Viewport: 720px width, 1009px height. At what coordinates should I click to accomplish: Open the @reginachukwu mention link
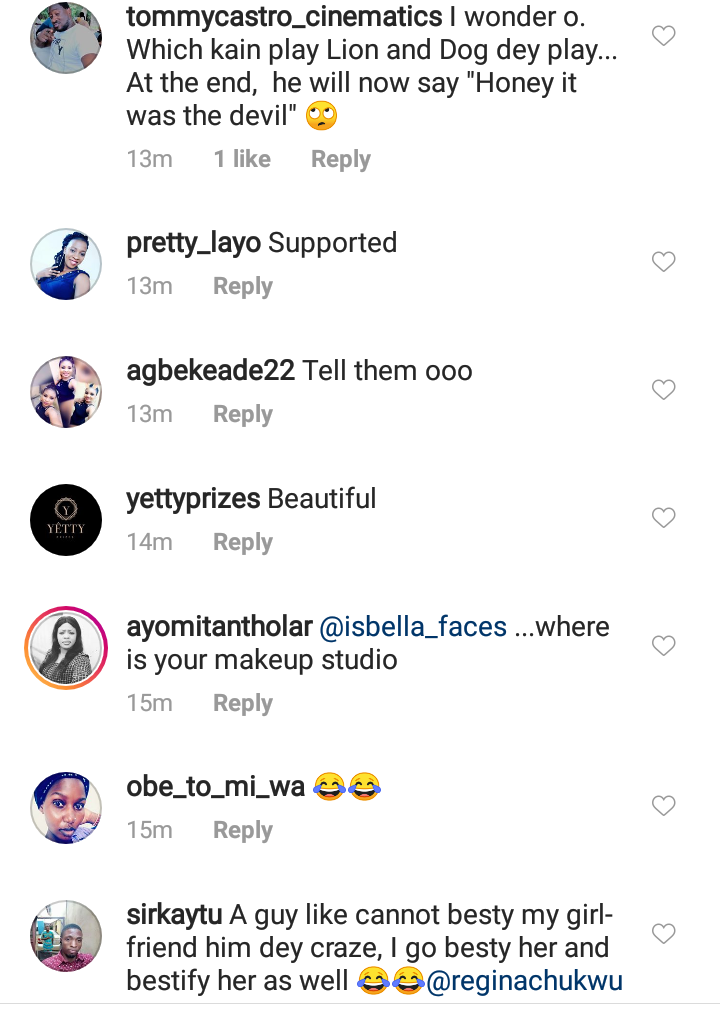pyautogui.click(x=524, y=981)
